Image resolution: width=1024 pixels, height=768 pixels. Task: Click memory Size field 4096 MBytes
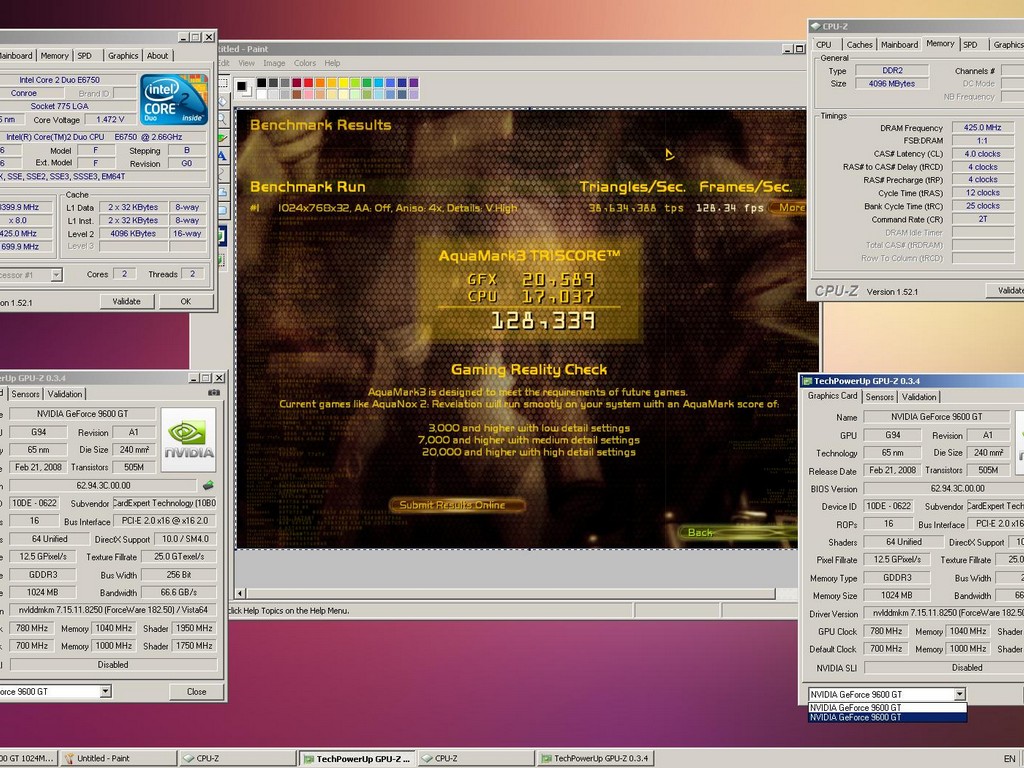[892, 84]
